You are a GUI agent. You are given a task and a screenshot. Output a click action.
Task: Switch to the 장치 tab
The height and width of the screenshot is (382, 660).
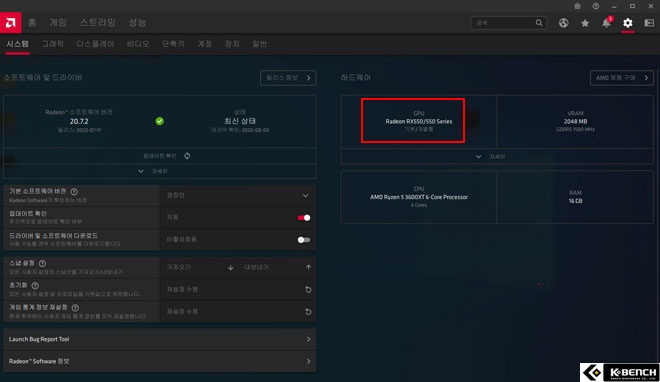232,44
